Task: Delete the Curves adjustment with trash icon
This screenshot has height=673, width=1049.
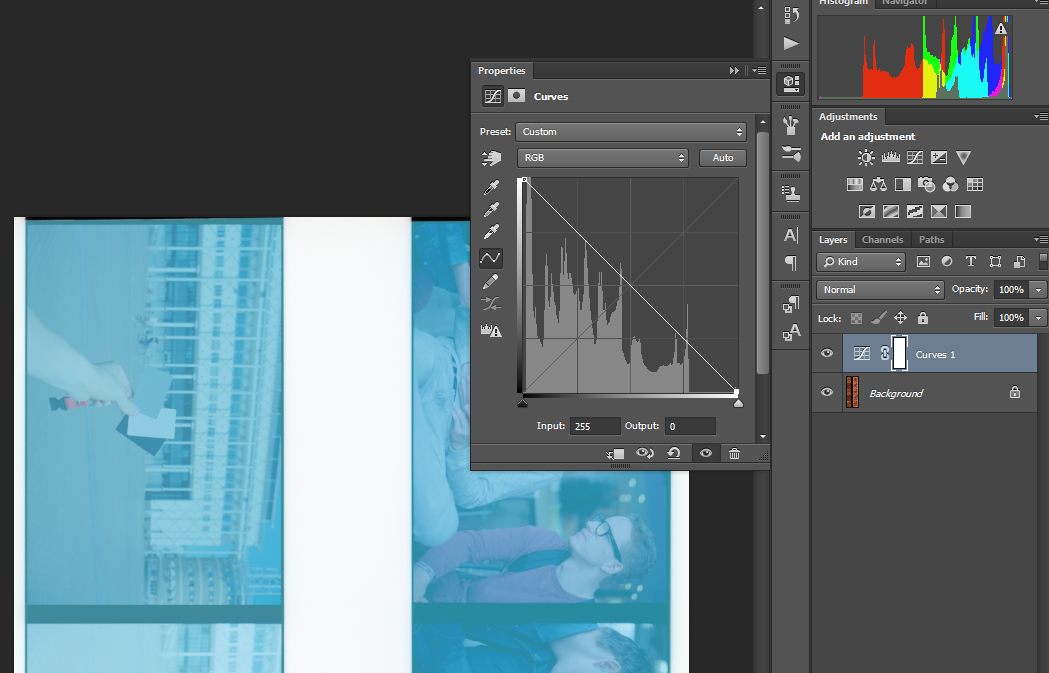Action: point(735,454)
